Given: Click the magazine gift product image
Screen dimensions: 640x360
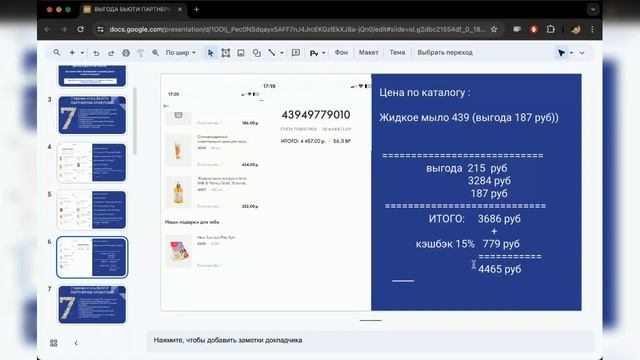Looking at the screenshot, I should point(178,251).
